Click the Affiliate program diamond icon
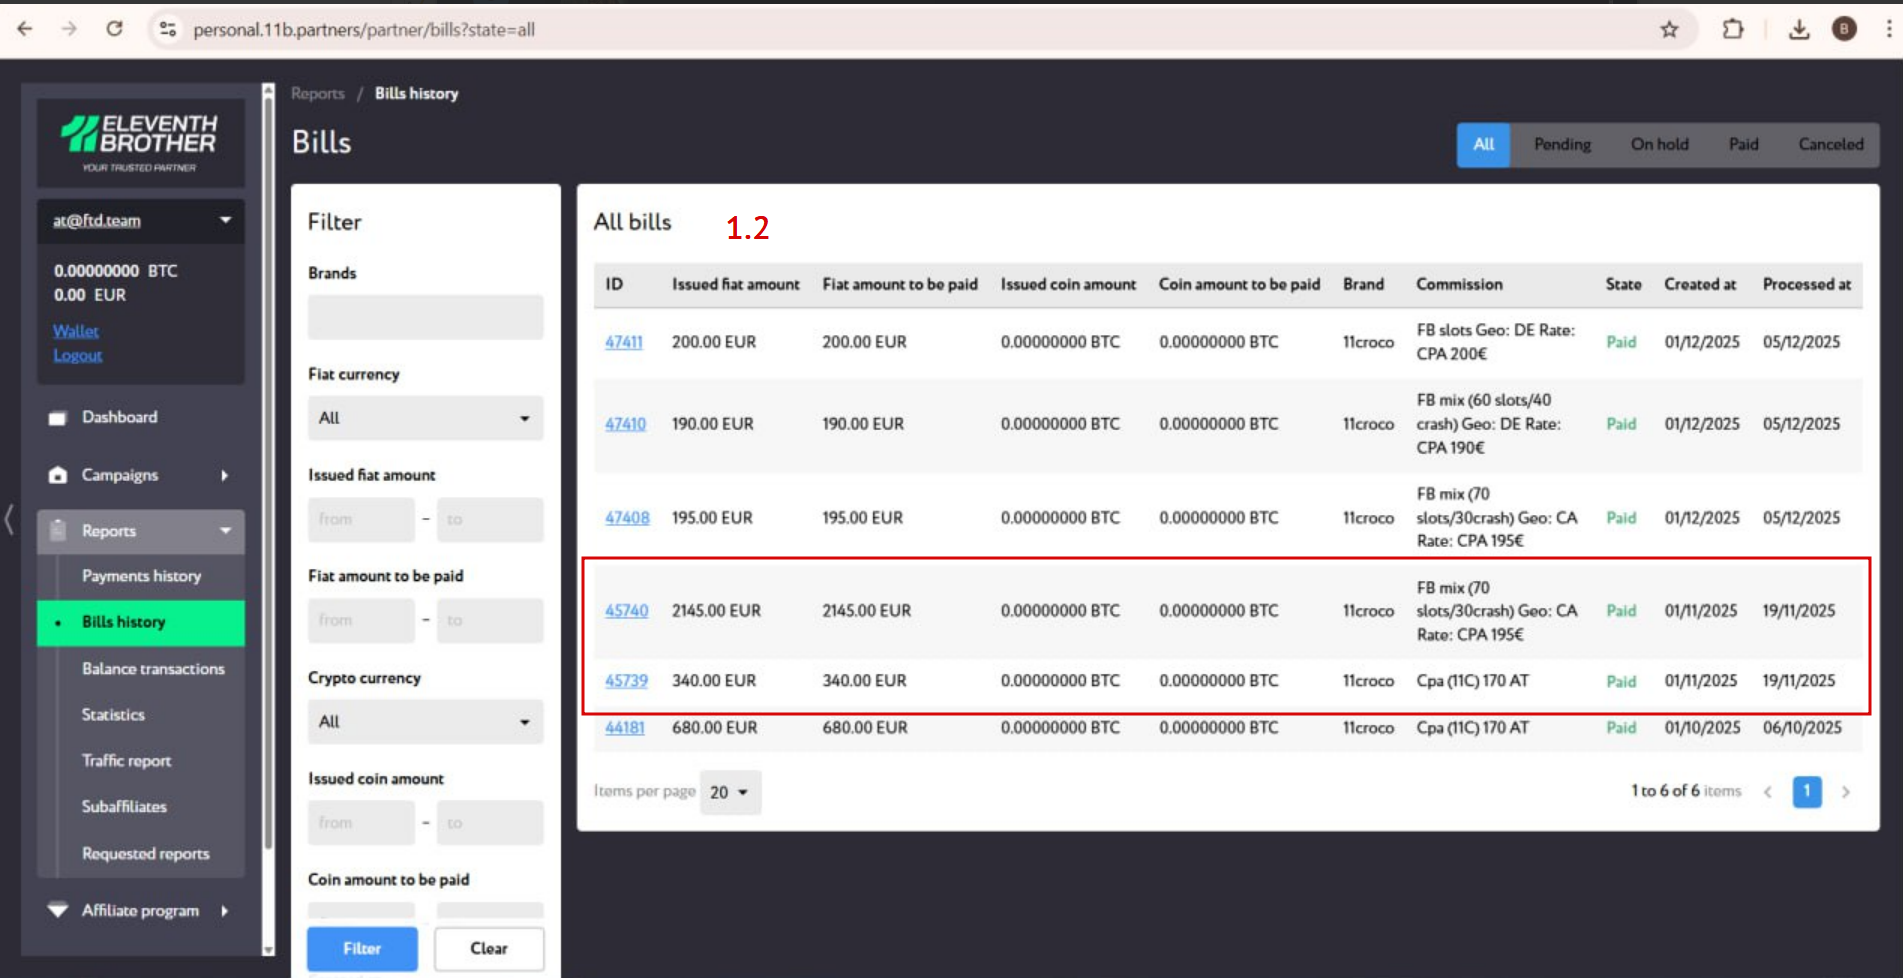 pyautogui.click(x=58, y=910)
